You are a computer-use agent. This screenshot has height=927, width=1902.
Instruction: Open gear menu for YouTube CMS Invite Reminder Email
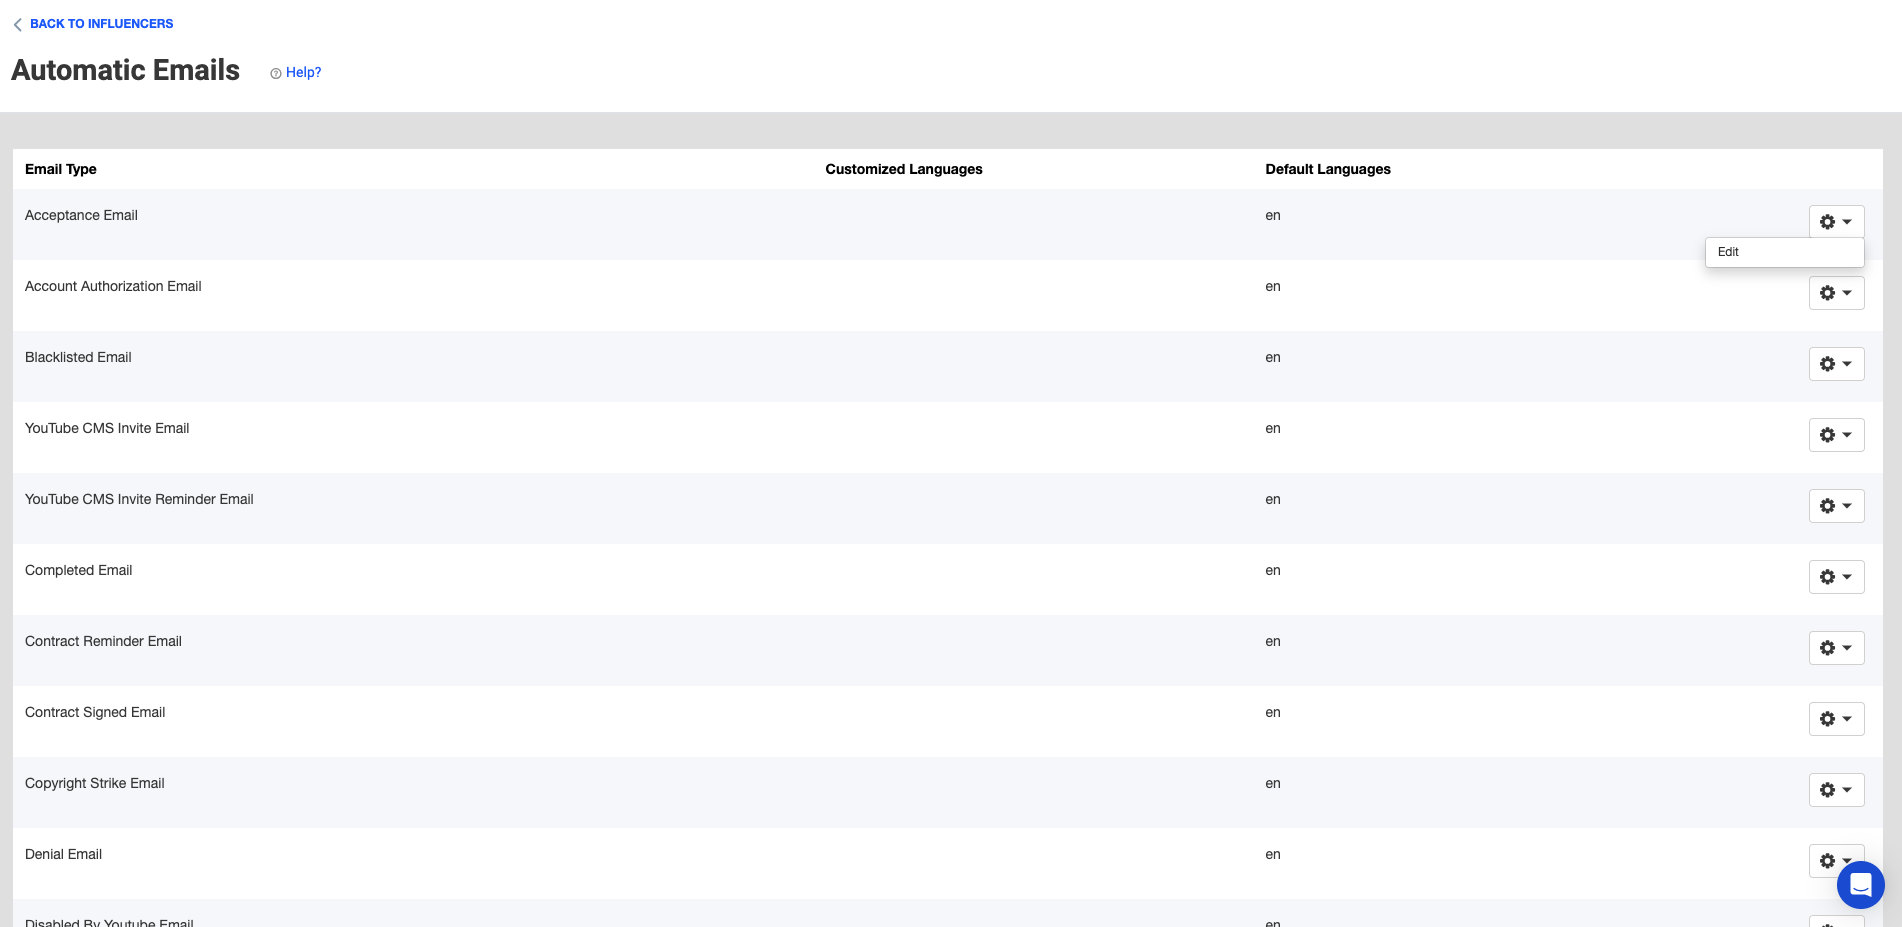tap(1836, 506)
